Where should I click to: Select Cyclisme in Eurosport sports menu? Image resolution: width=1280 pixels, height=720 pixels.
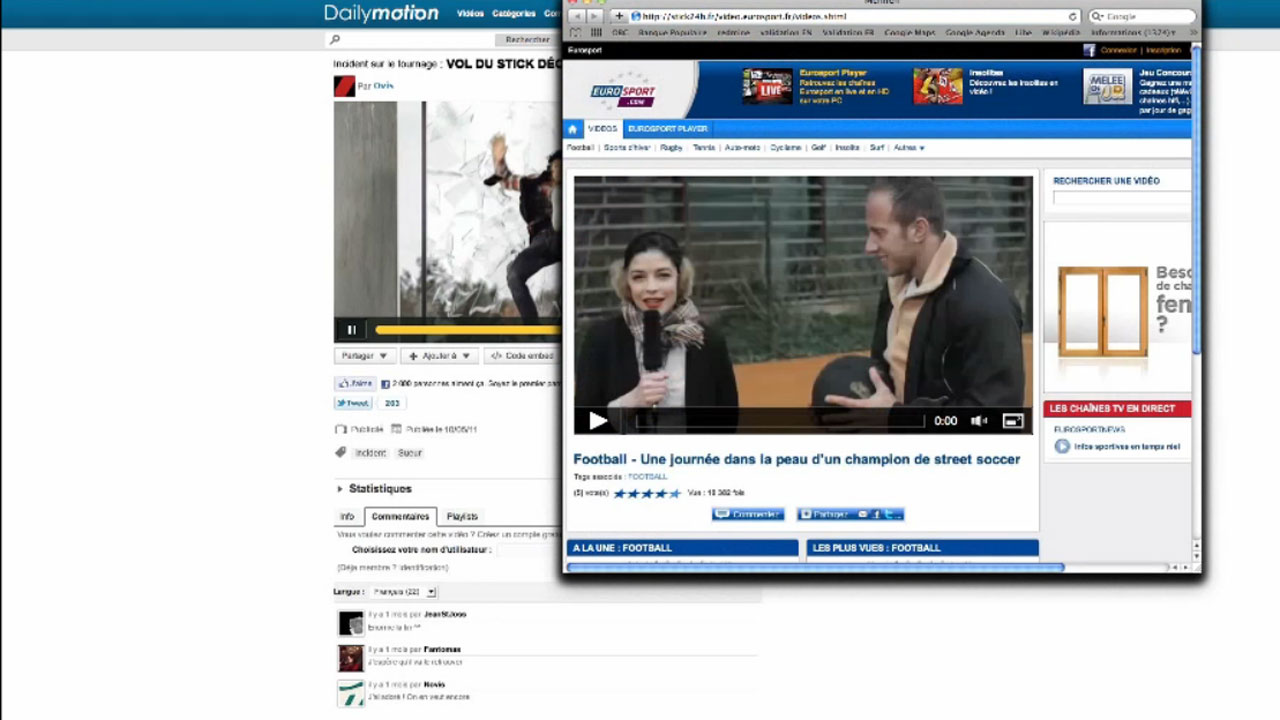click(x=785, y=148)
